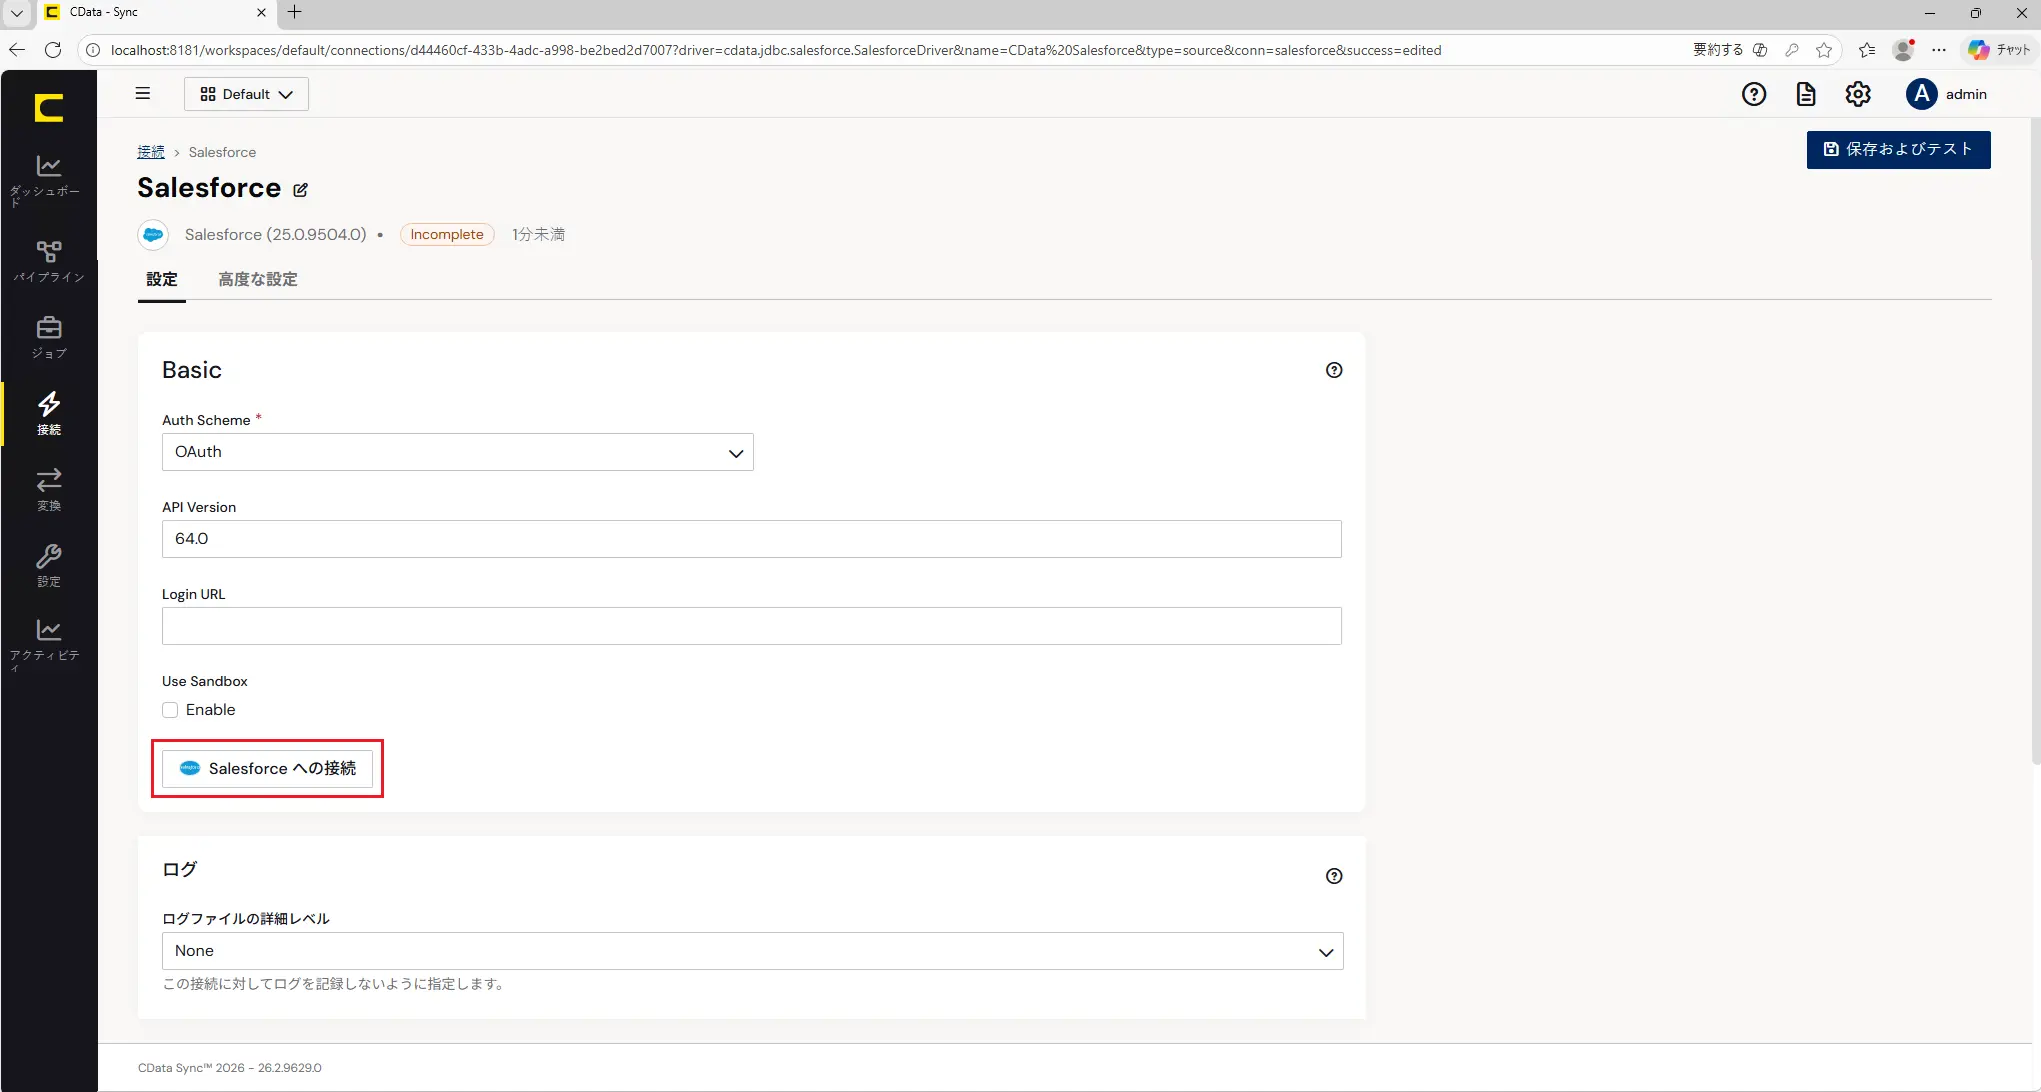Image resolution: width=2041 pixels, height=1092 pixels.
Task: Click the CData Sync 2026 footer version text
Action: click(230, 1068)
